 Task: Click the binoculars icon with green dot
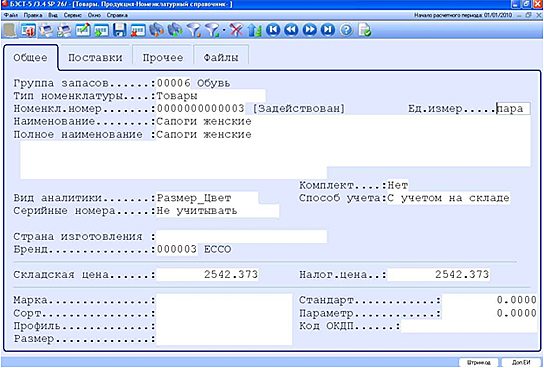click(x=175, y=30)
